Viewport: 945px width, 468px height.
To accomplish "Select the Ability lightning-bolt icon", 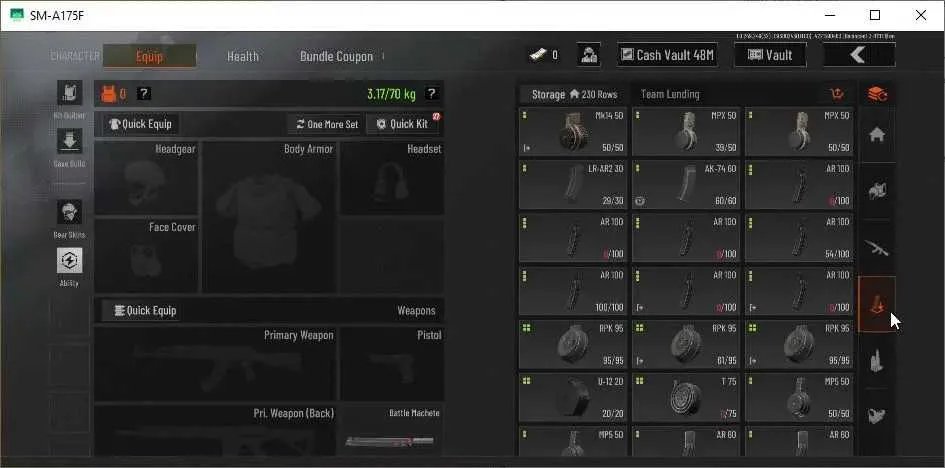I will click(x=69, y=260).
